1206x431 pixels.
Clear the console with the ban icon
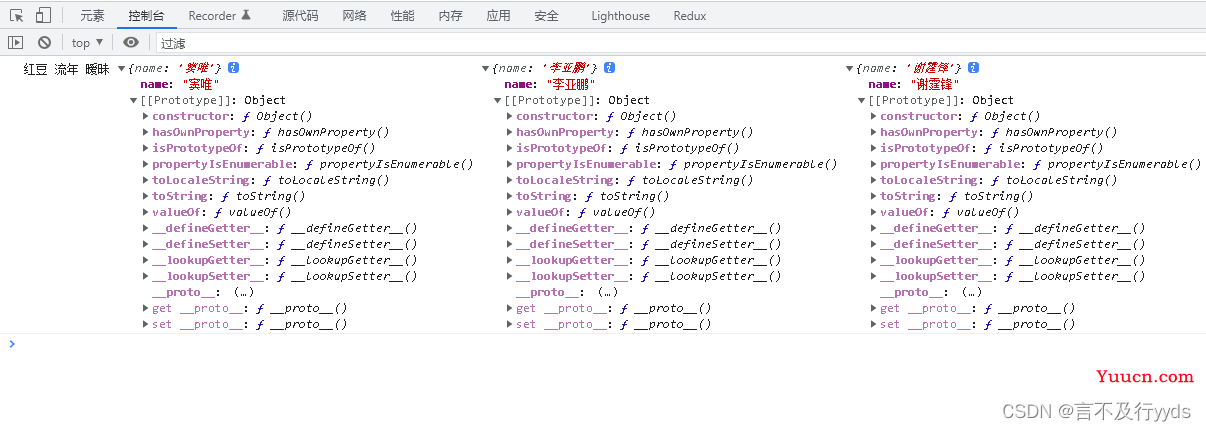(44, 42)
